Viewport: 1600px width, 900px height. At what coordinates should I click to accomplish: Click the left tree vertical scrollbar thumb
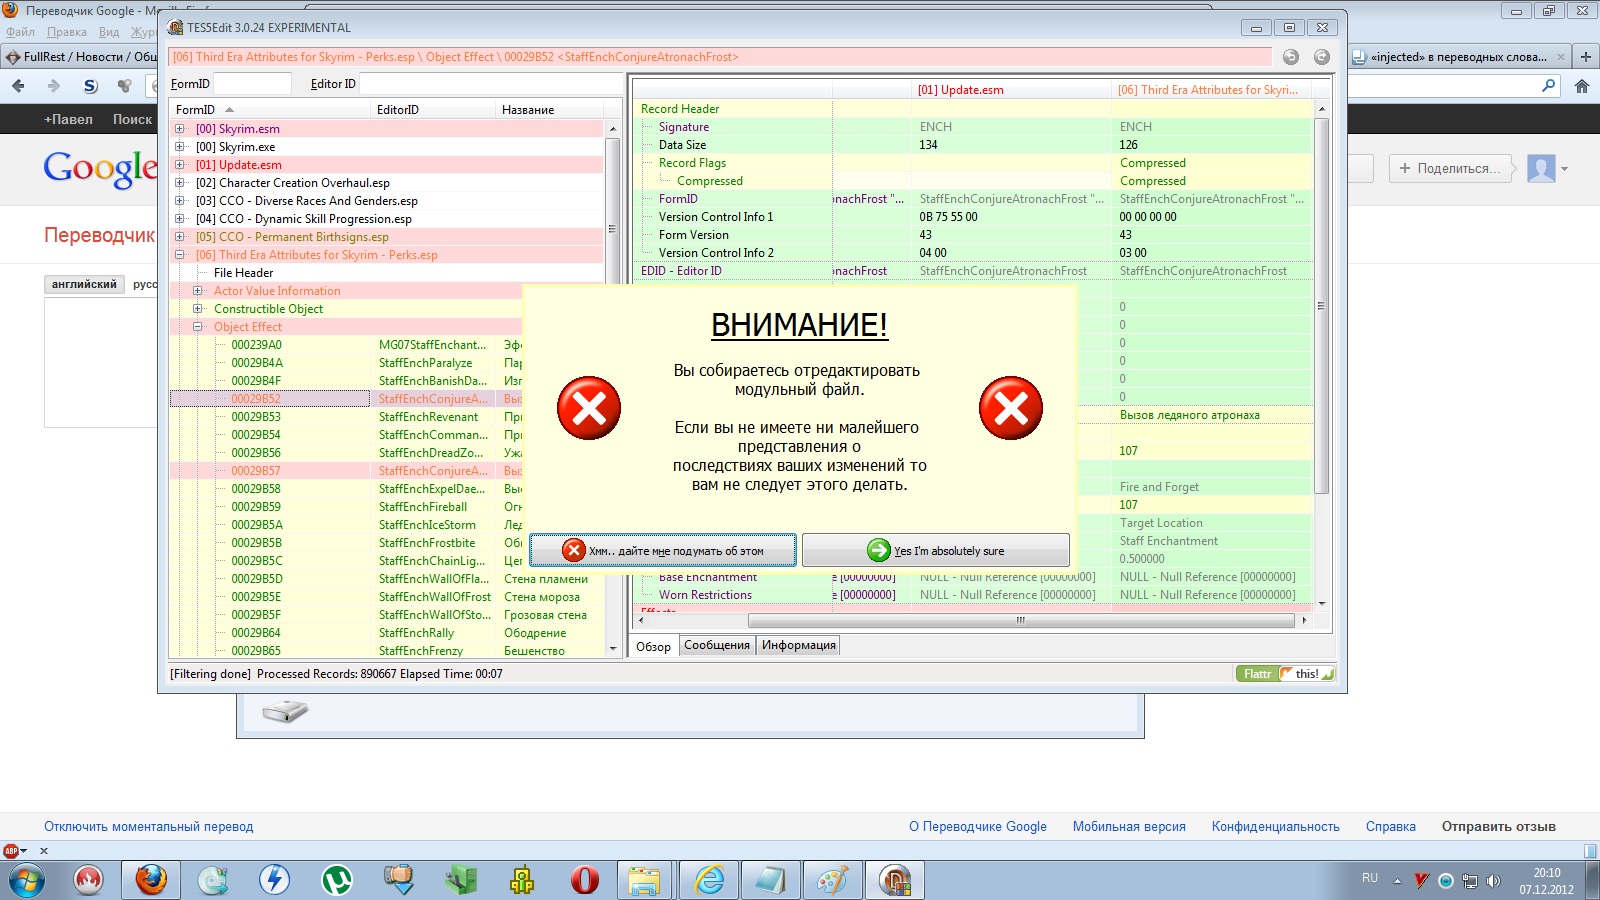point(612,229)
